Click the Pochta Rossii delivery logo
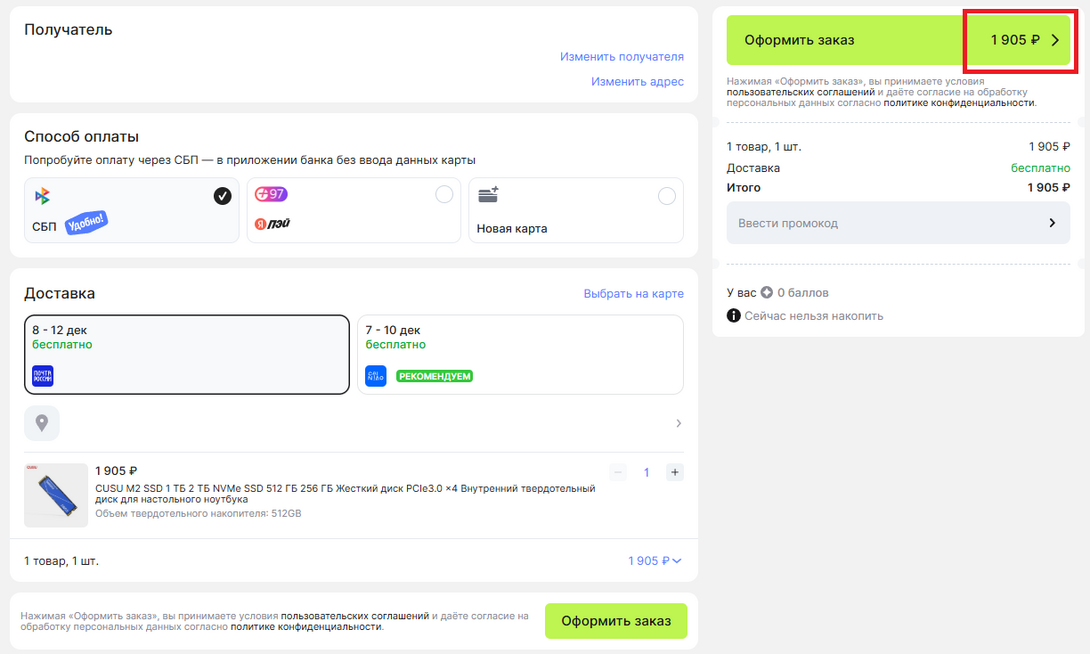1090x654 pixels. (43, 376)
